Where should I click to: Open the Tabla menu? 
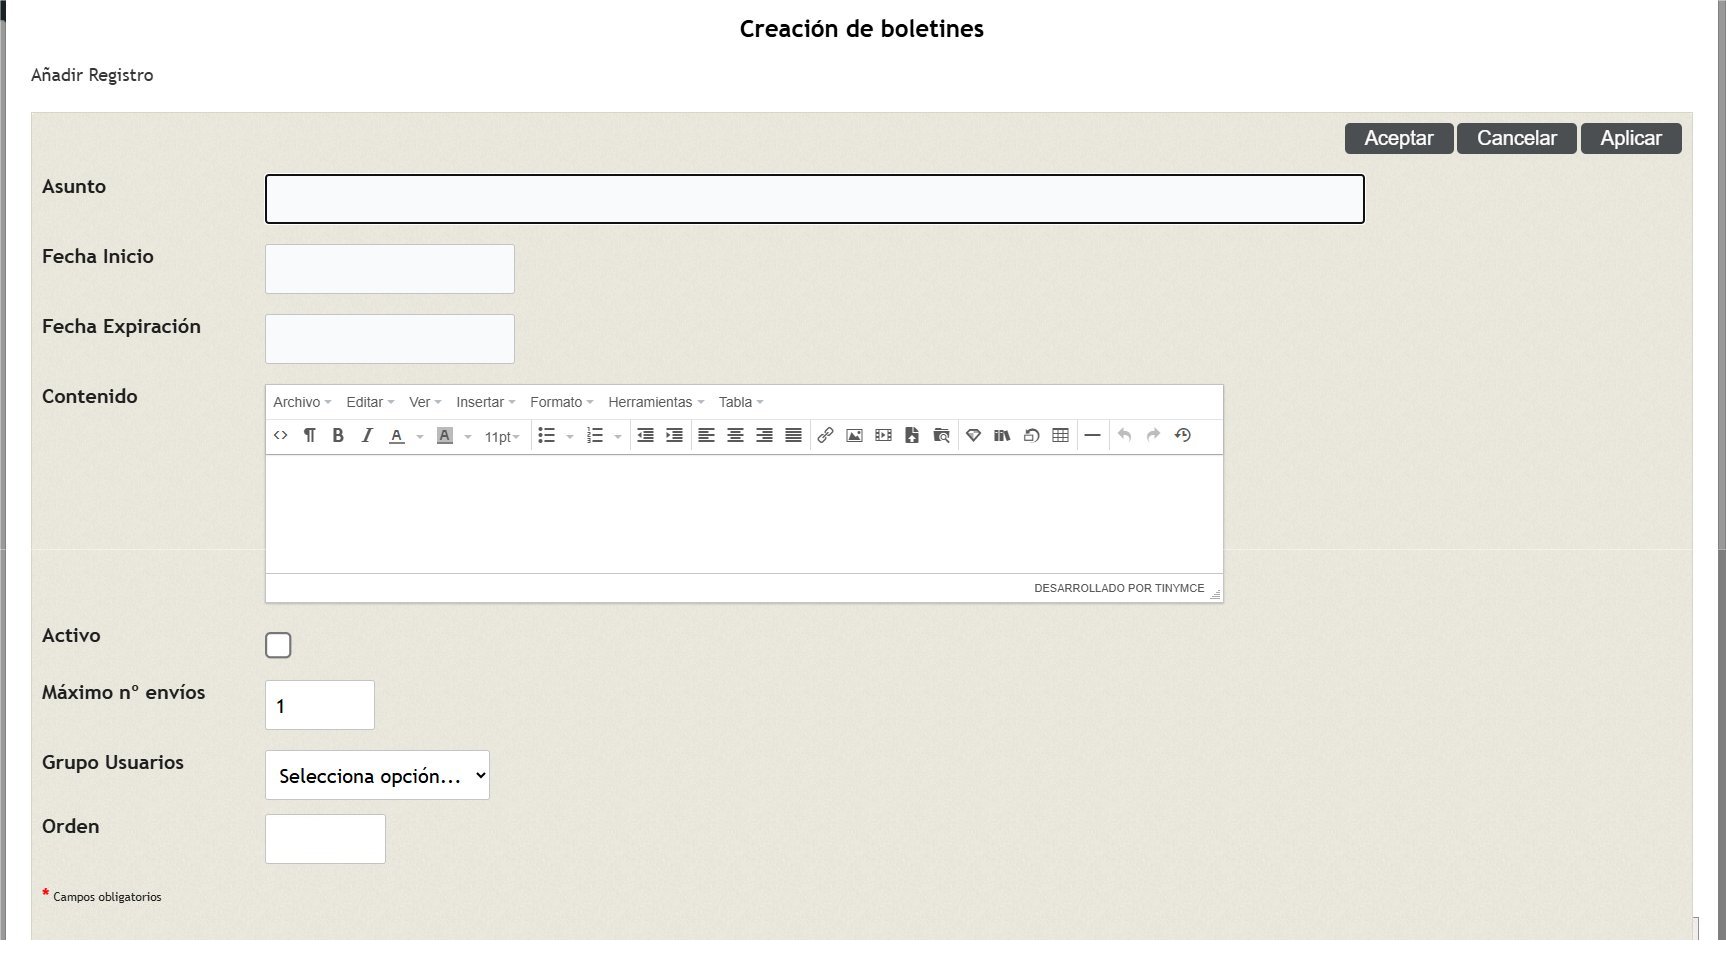[x=741, y=402]
